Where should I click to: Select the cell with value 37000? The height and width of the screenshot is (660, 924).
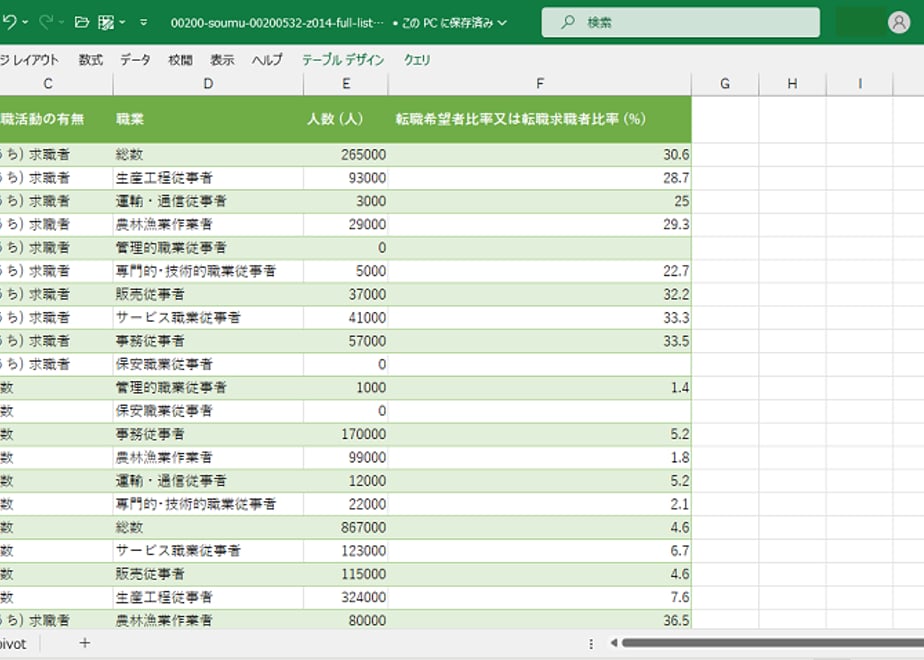[346, 294]
